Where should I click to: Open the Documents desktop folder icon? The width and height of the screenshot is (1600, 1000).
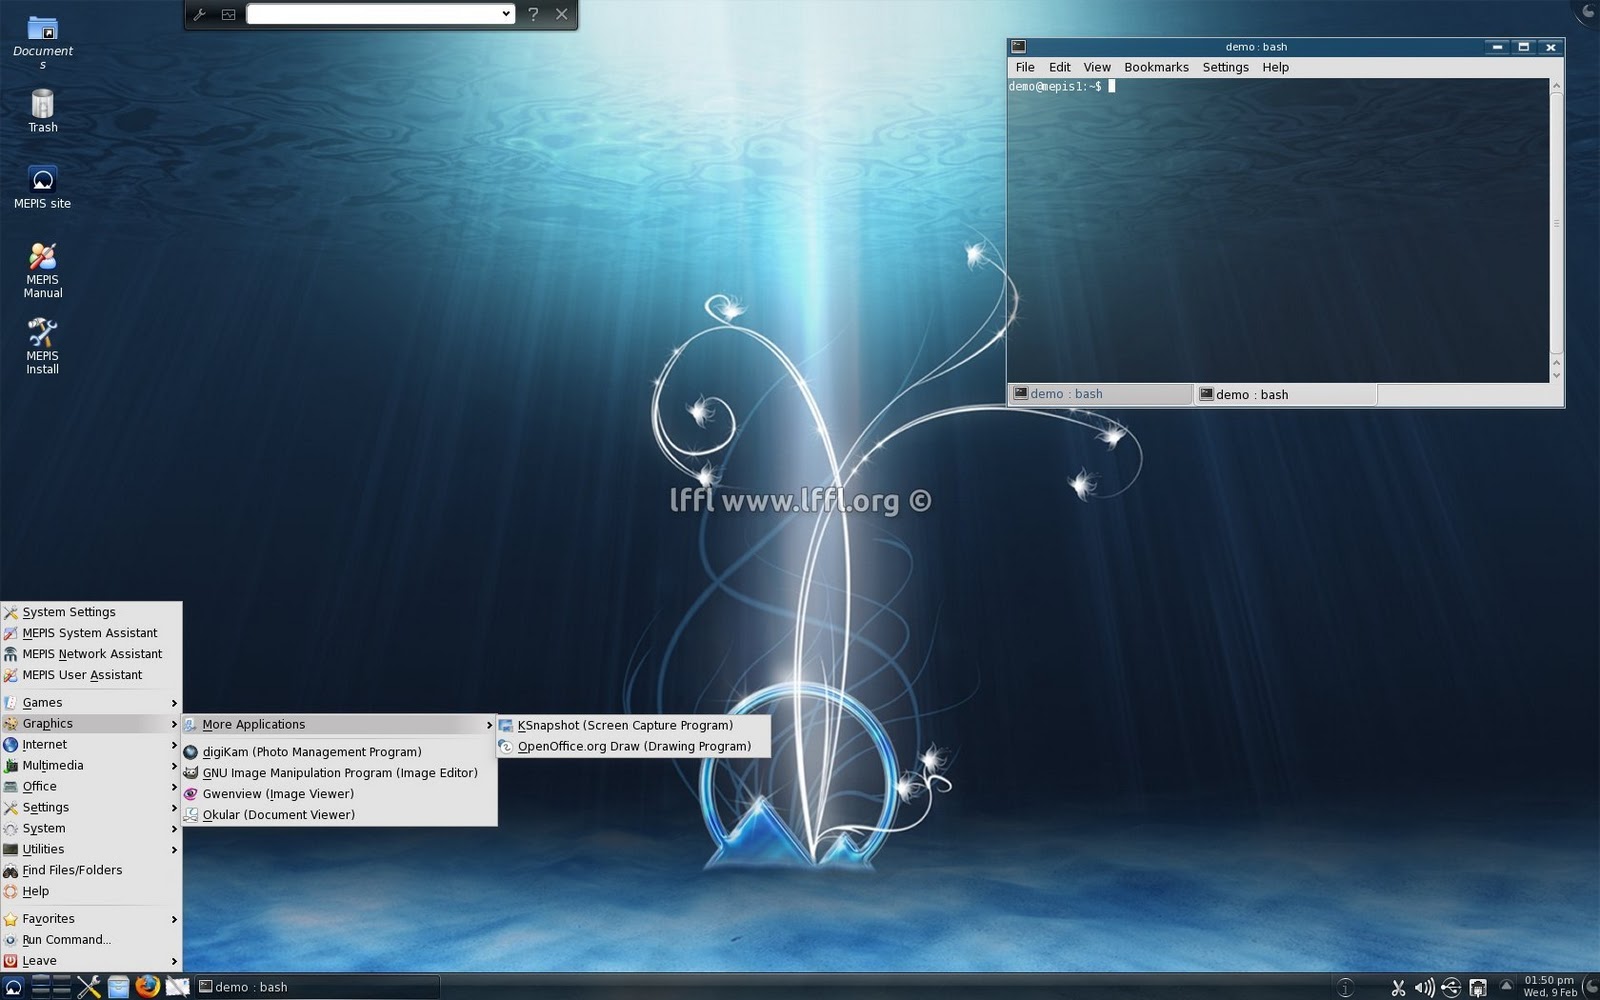[42, 43]
